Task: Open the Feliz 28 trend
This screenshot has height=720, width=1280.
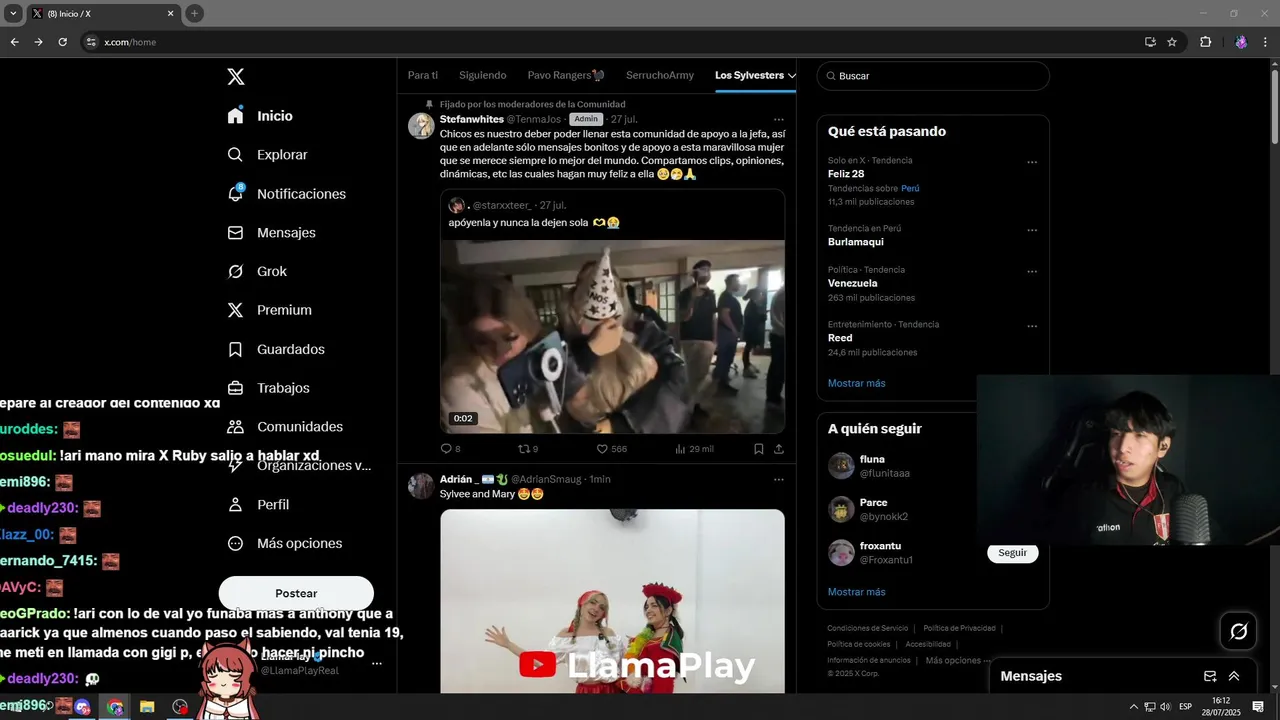Action: [846, 174]
